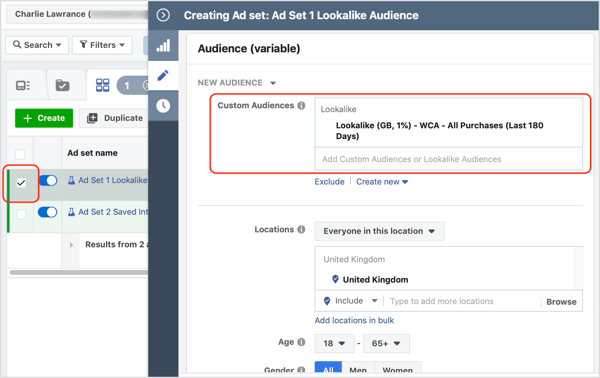Click the Browse locations button
Image resolution: width=600 pixels, height=378 pixels.
pos(561,302)
